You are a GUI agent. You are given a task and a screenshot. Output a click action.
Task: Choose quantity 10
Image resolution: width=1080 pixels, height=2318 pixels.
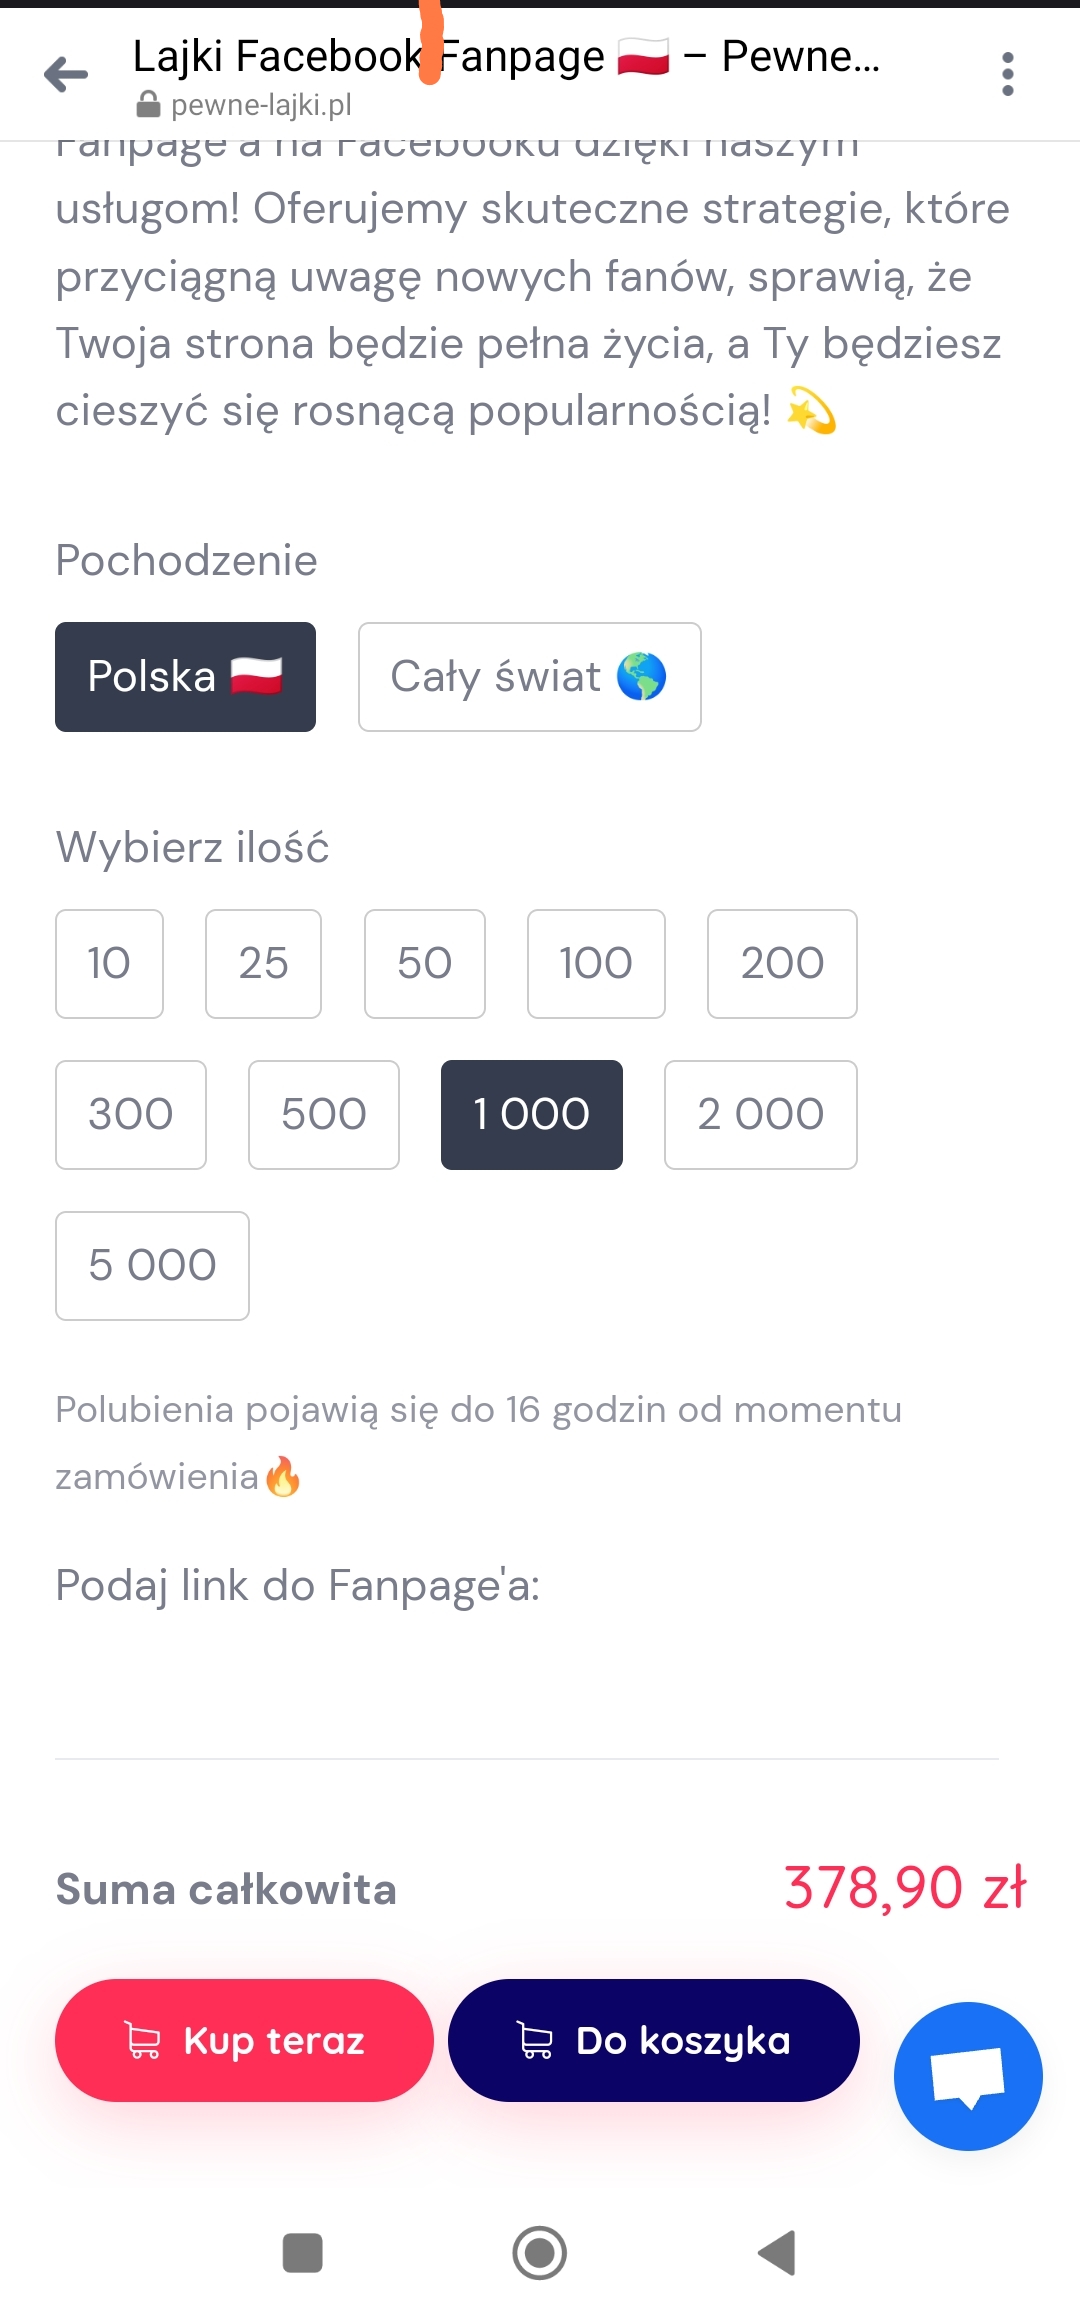[x=109, y=964]
